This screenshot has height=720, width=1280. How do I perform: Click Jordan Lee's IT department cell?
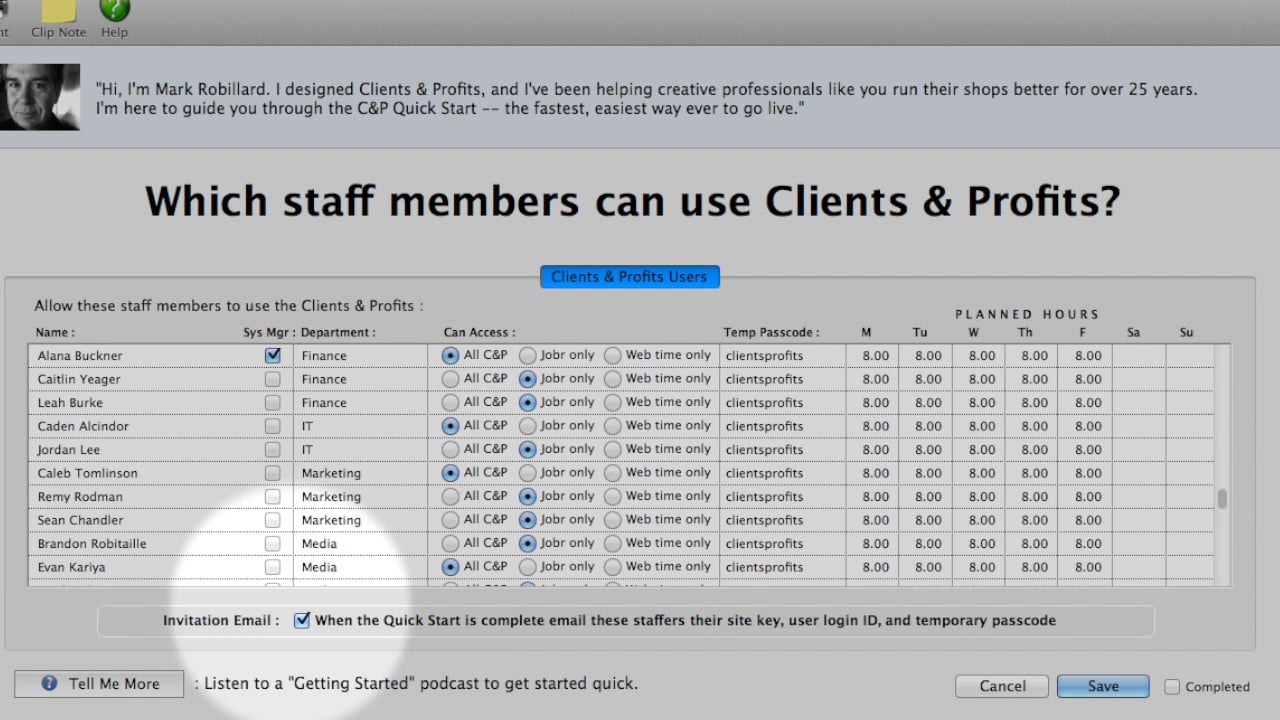[x=361, y=449]
